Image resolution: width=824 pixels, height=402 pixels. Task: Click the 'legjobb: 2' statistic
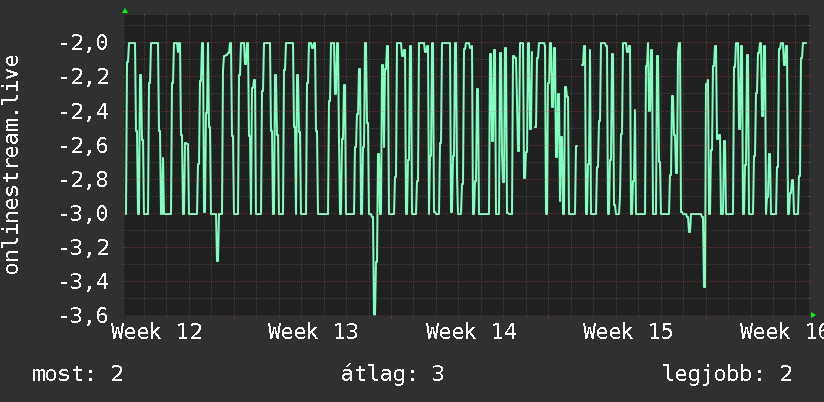click(x=728, y=374)
